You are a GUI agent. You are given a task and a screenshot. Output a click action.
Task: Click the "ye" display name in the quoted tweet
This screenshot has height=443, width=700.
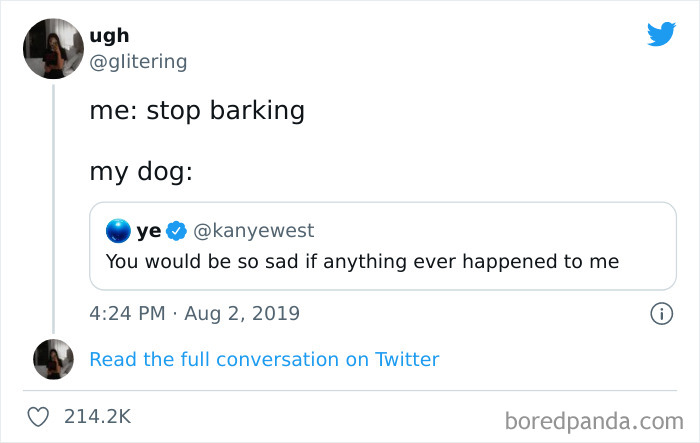(x=149, y=231)
